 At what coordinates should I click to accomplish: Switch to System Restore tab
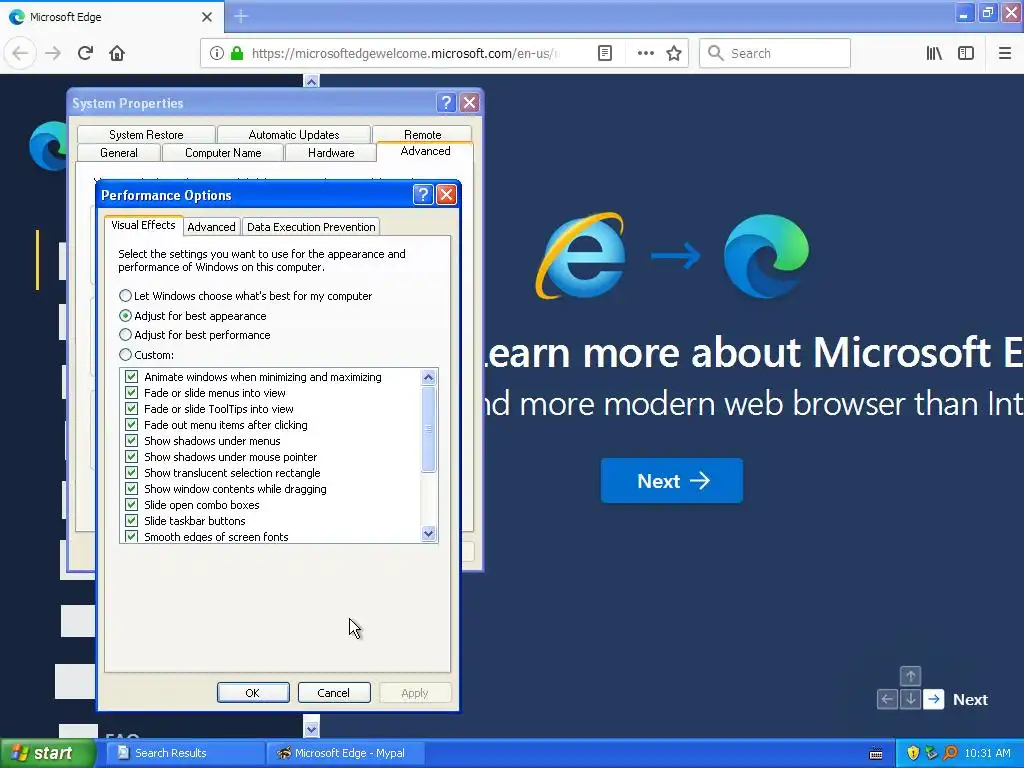(x=146, y=135)
